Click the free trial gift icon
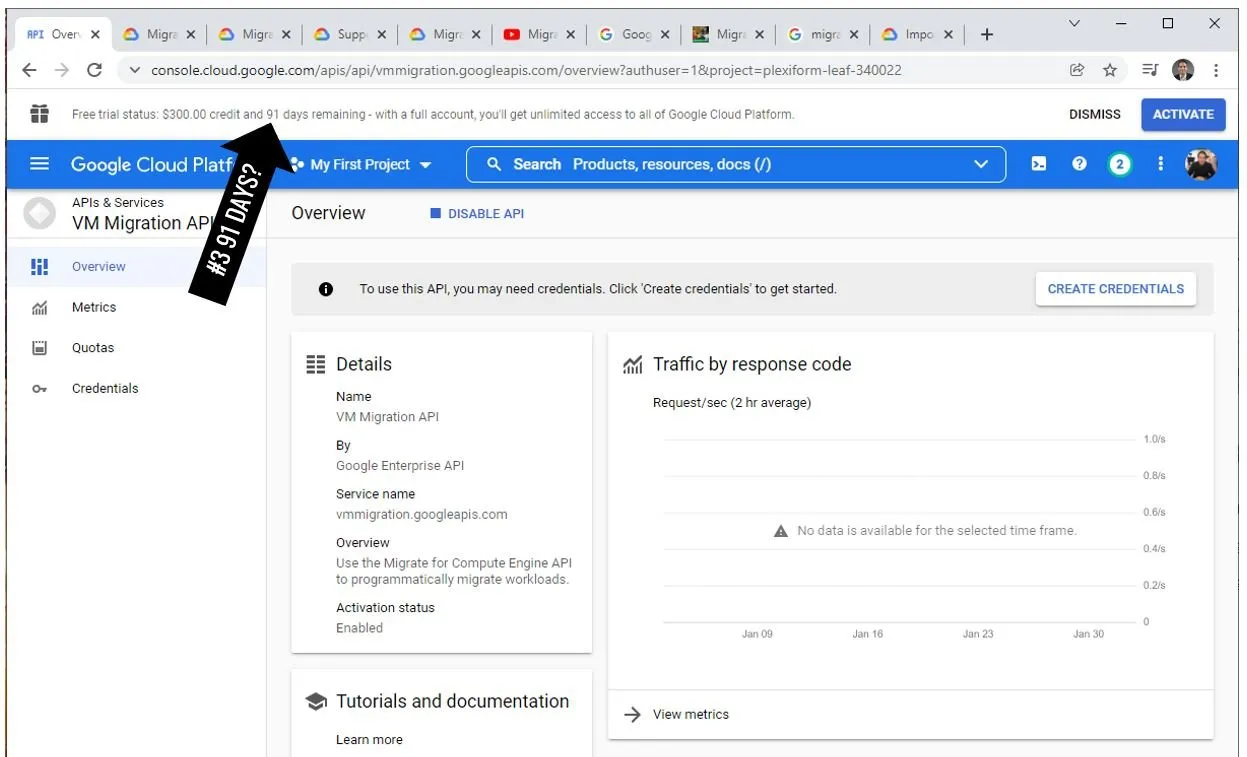Image resolution: width=1247 pixels, height=757 pixels. pos(39,114)
